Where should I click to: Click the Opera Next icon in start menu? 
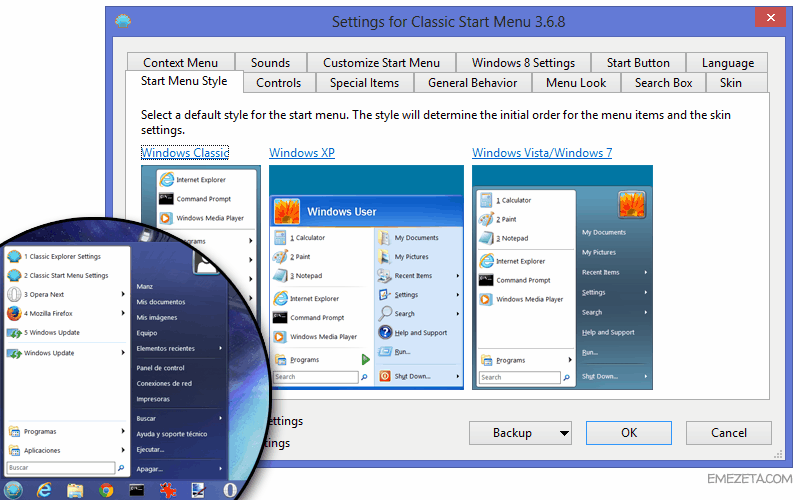(14, 294)
